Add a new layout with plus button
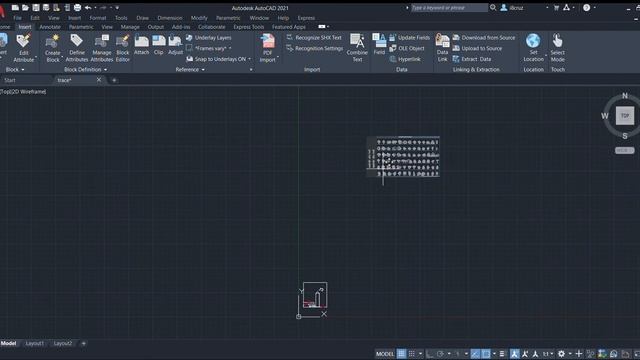This screenshot has width=640, height=360. point(84,343)
